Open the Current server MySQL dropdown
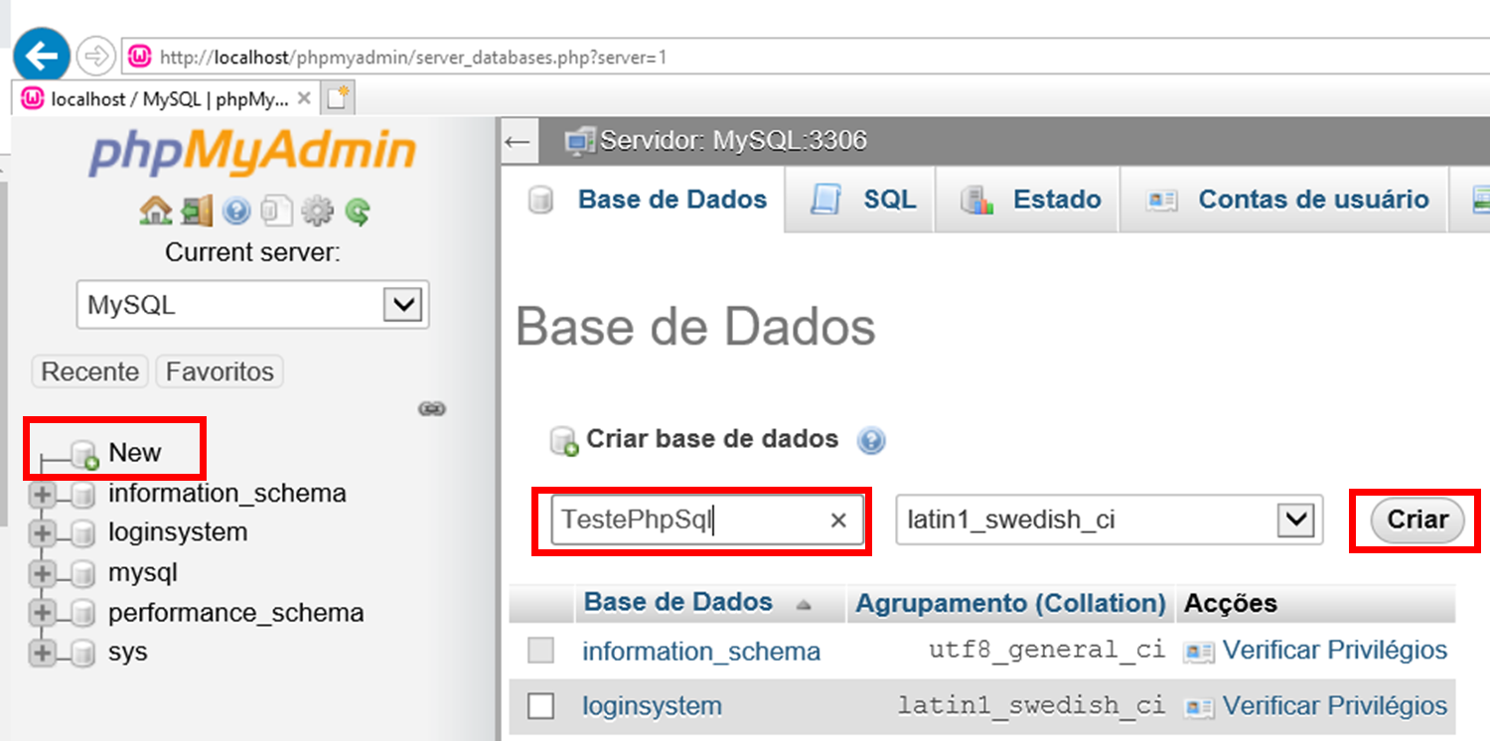The width and height of the screenshot is (1490, 741). pyautogui.click(x=253, y=305)
